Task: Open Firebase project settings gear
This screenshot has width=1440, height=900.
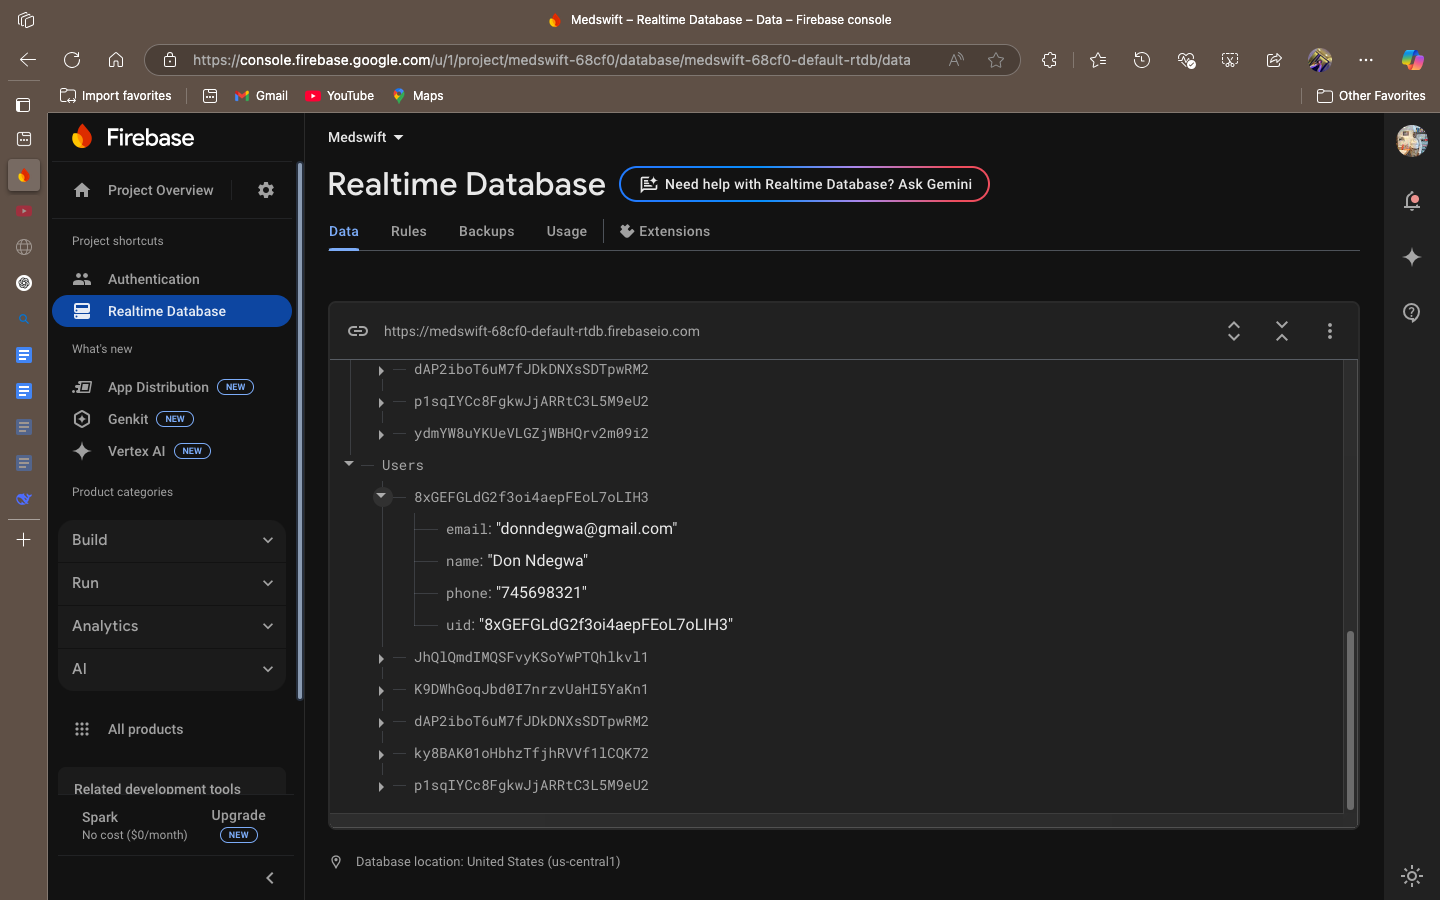Action: coord(266,190)
